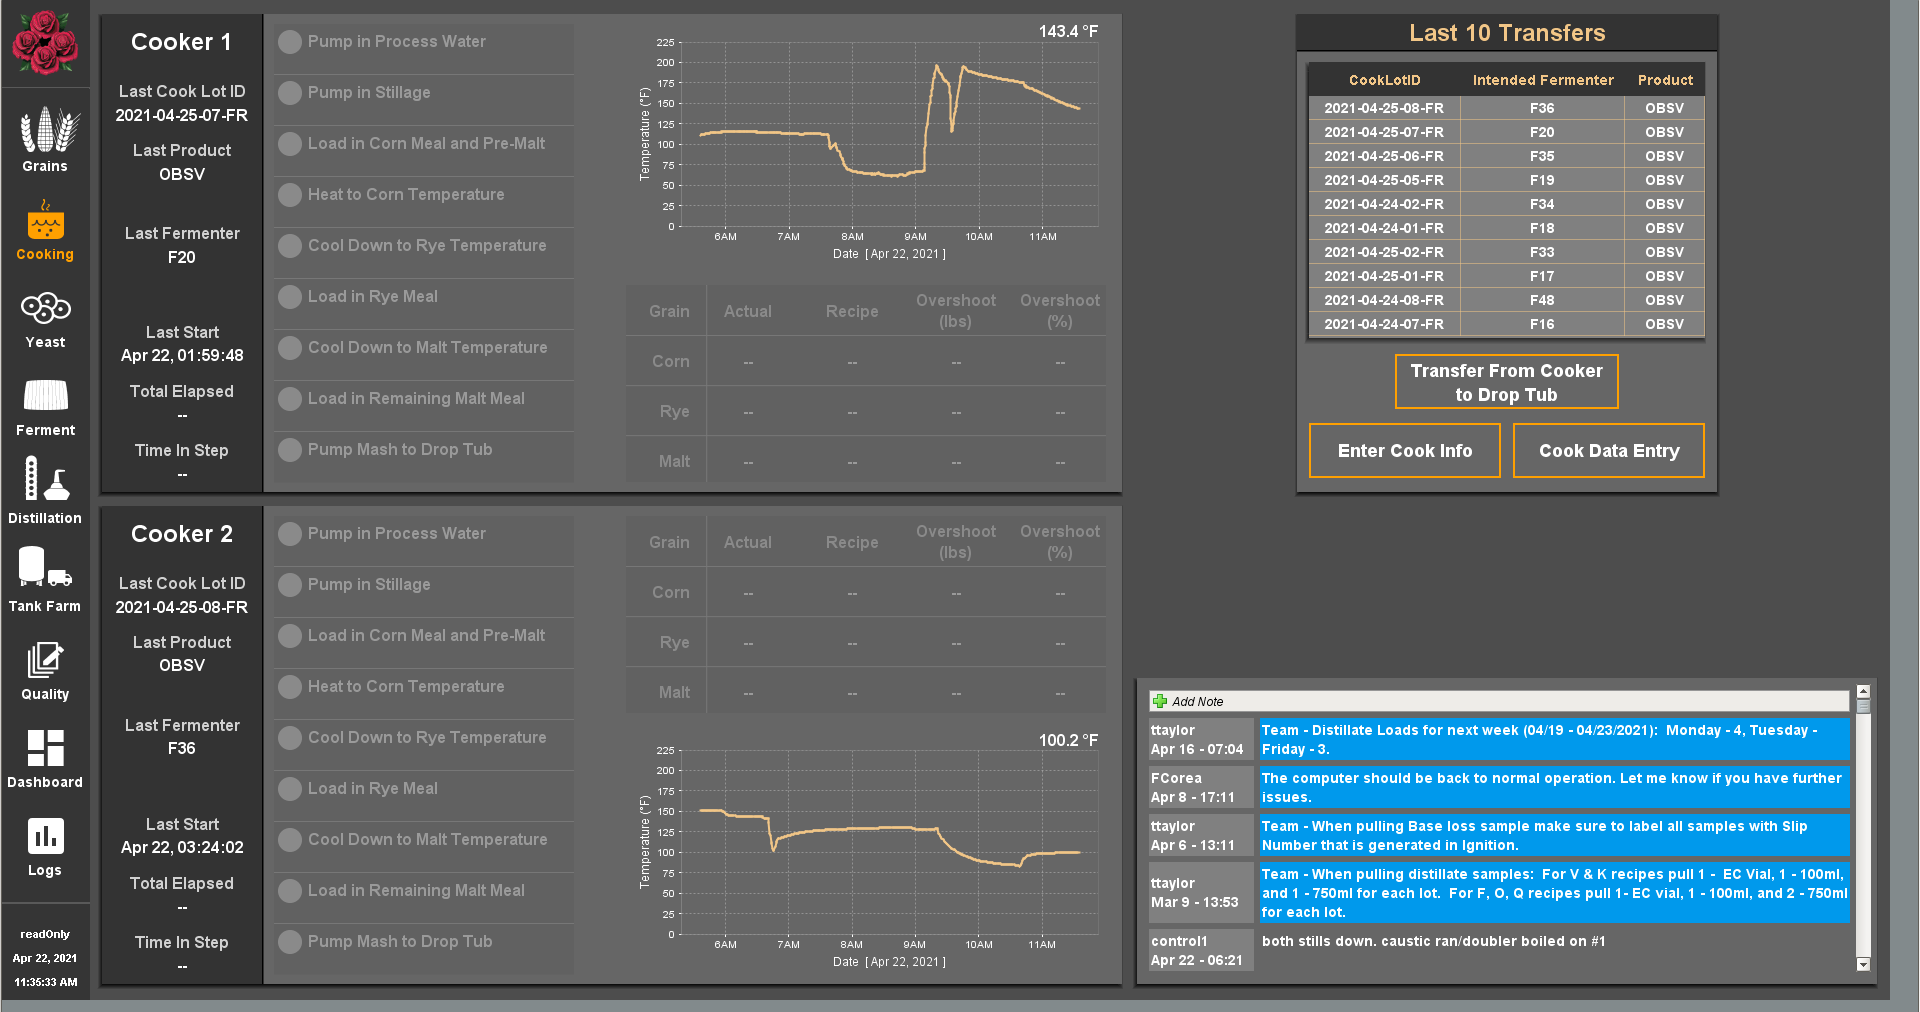Toggle Cooker 1 Cool Down to Malt indicator
This screenshot has height=1012, width=1920.
tap(290, 348)
